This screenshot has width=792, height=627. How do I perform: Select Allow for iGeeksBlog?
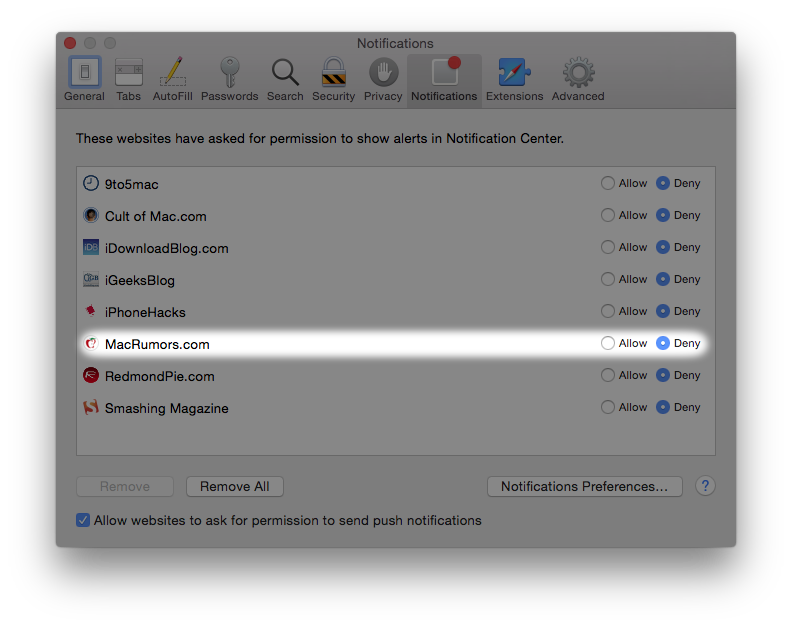tap(608, 279)
